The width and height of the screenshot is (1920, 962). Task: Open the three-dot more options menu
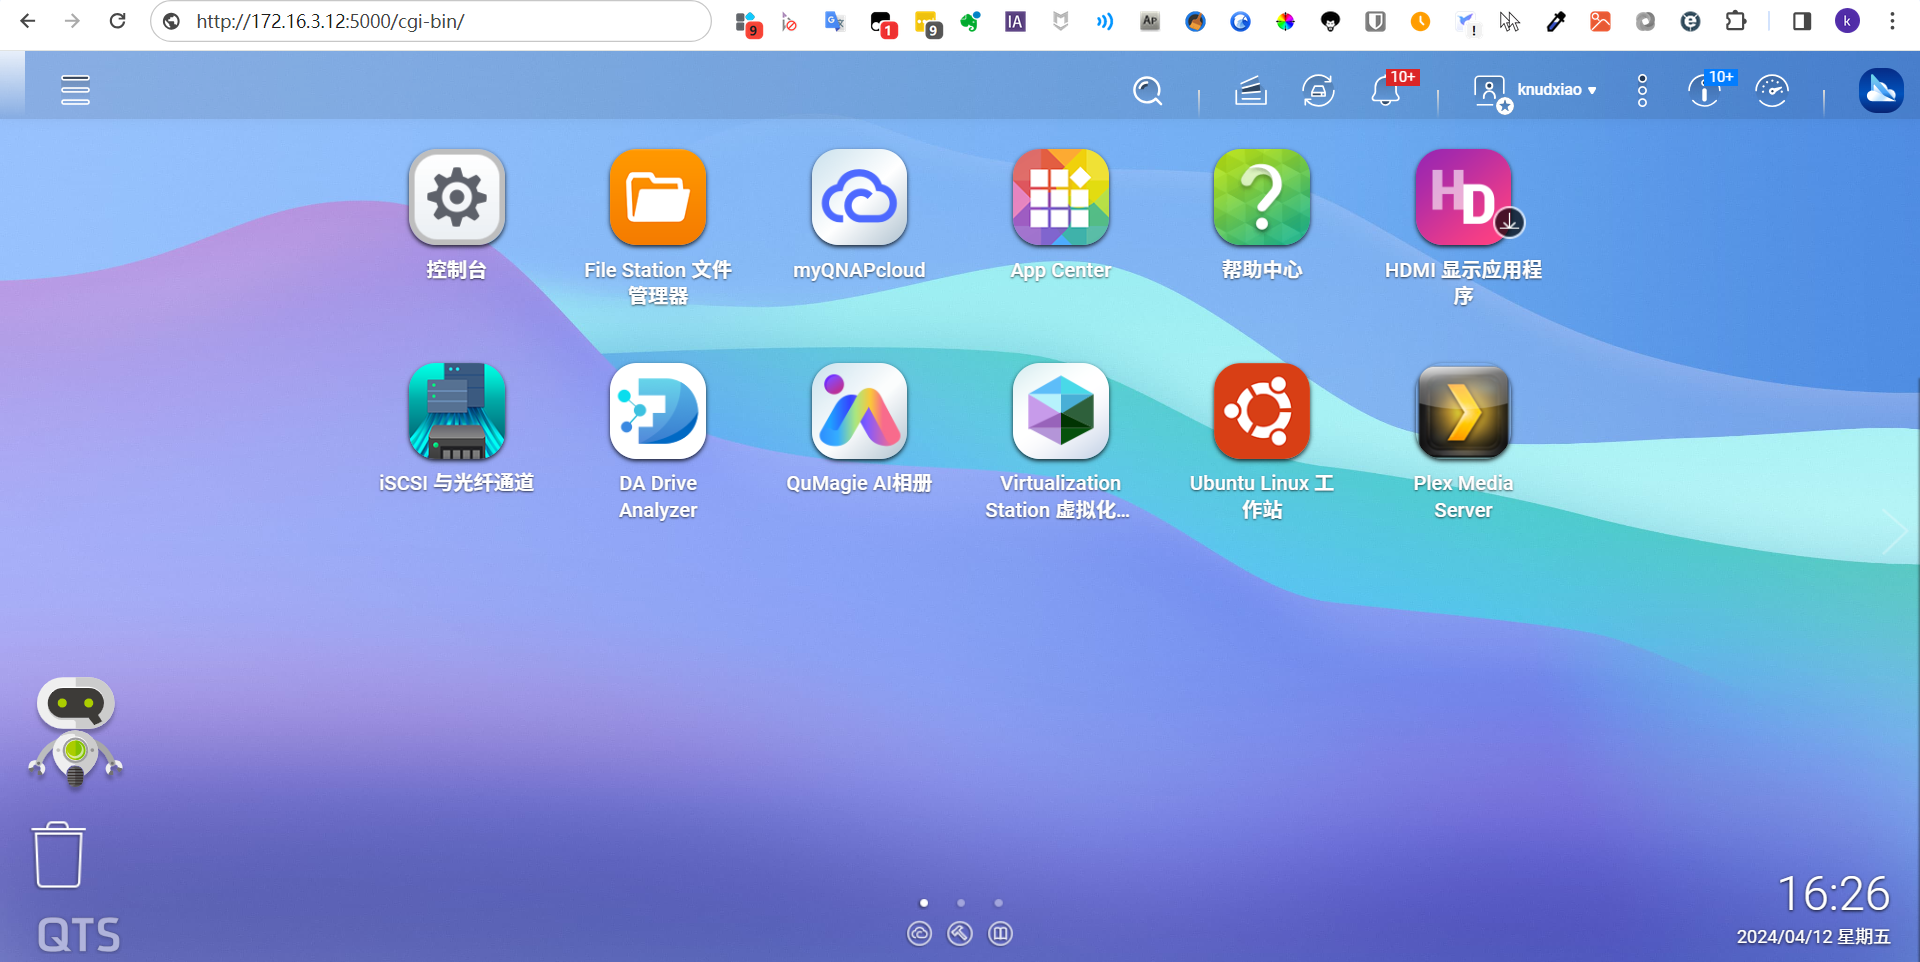[x=1642, y=90]
